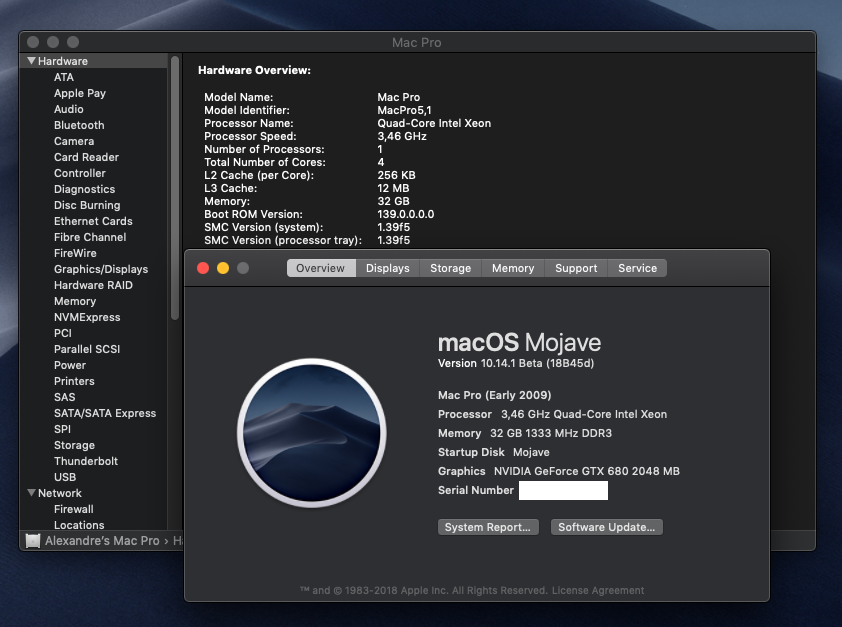The height and width of the screenshot is (627, 842).
Task: Select Card Reader in the sidebar
Action: [x=86, y=157]
